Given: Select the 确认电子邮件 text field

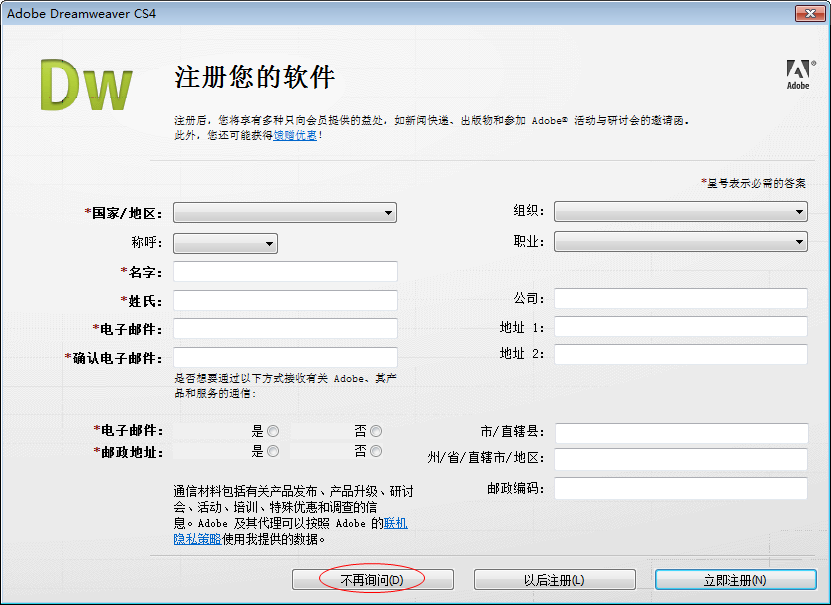Looking at the screenshot, I should coord(285,357).
